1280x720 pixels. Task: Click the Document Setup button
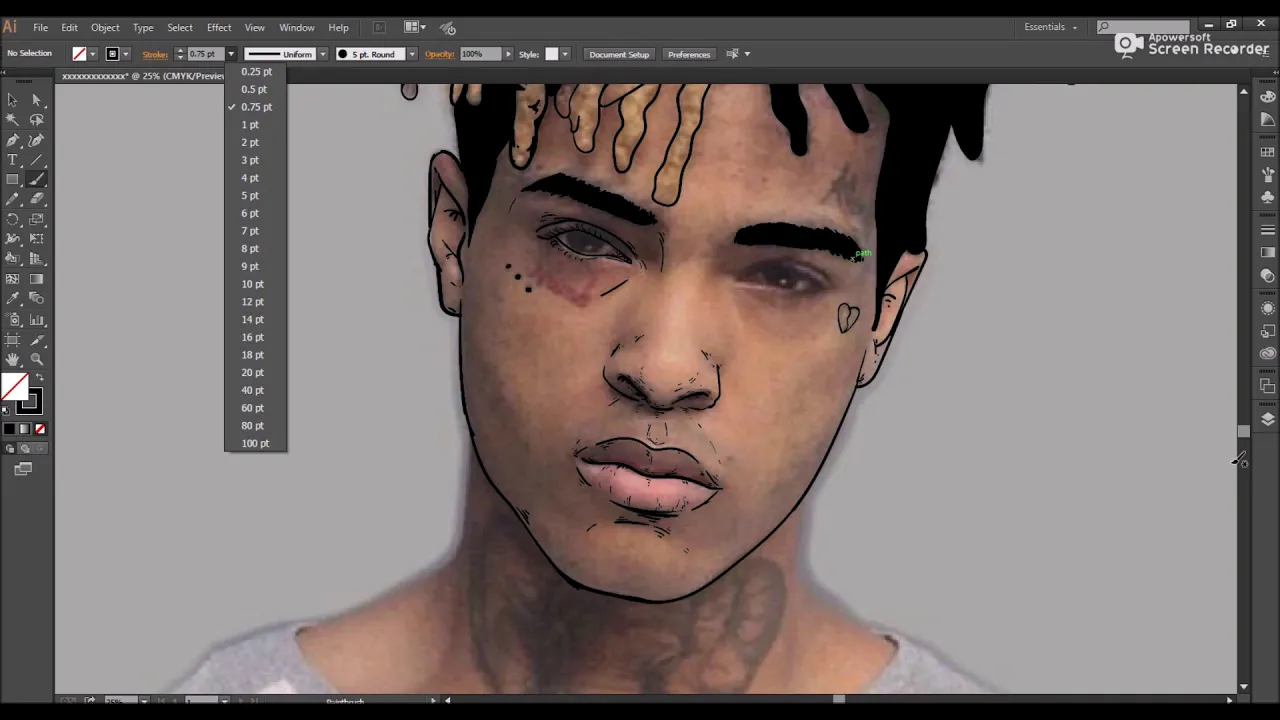click(x=619, y=54)
